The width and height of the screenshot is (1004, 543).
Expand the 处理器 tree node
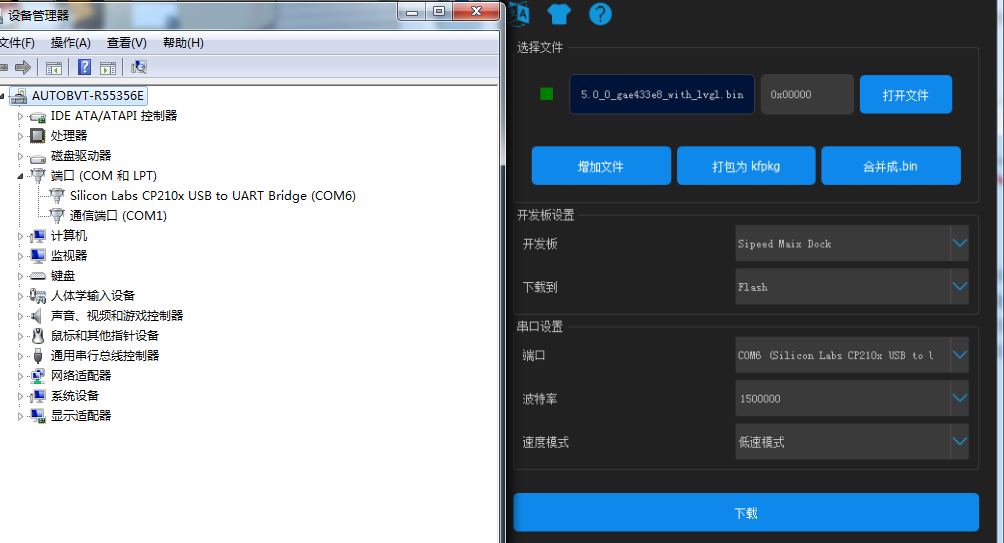(x=20, y=136)
